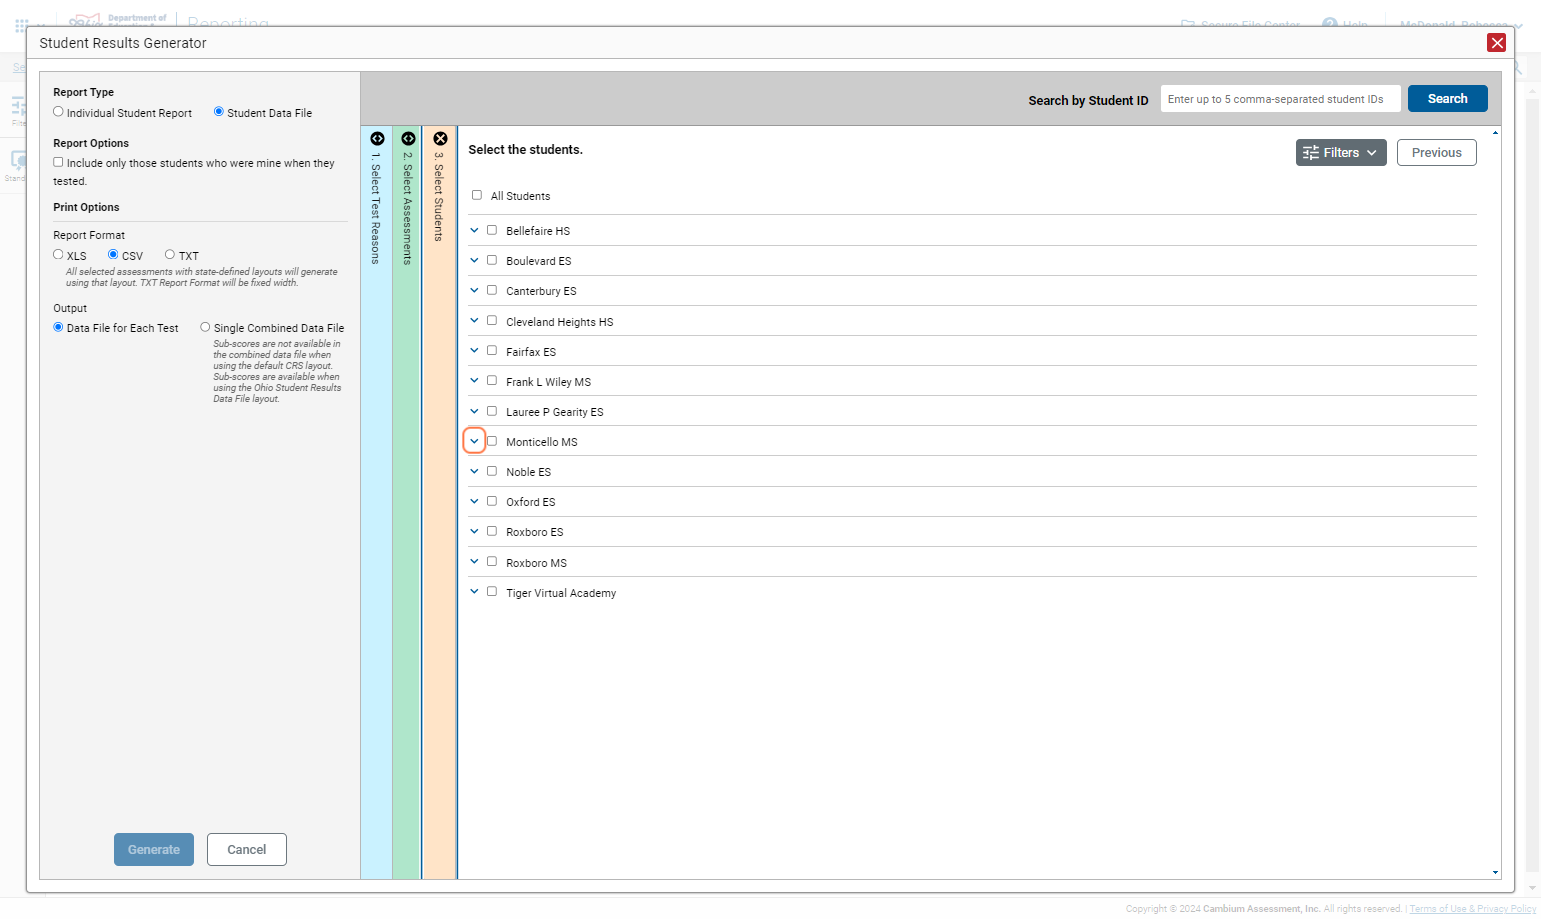The height and width of the screenshot is (919, 1541).
Task: Expand the Bellefaire HS row
Action: [x=474, y=230]
